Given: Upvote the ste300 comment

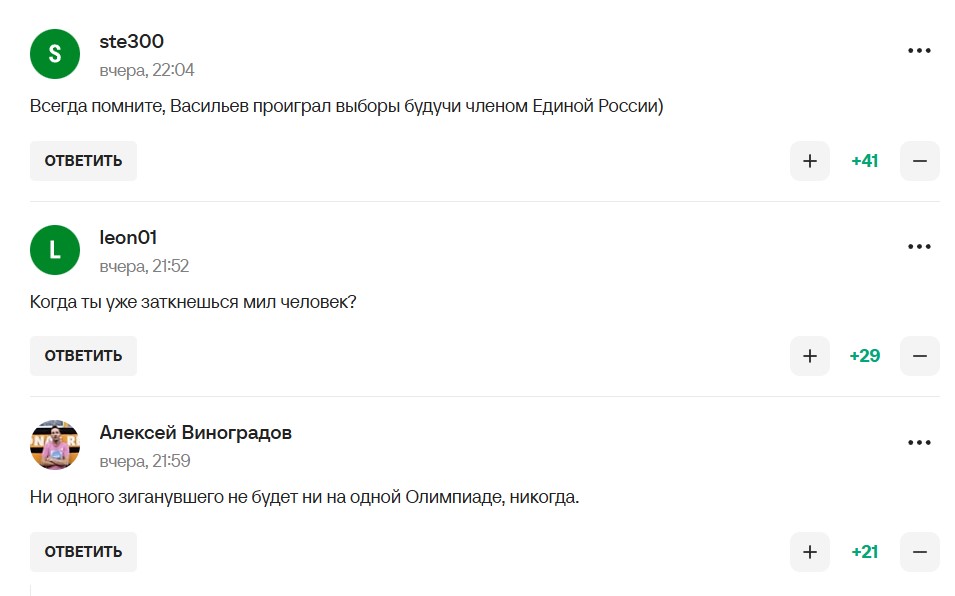Looking at the screenshot, I should [809, 161].
